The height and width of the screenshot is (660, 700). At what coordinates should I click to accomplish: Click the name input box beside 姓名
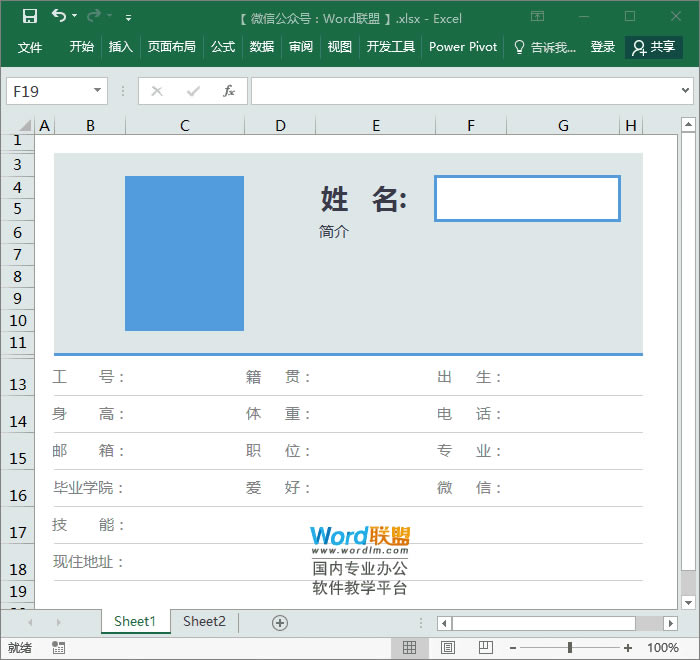pyautogui.click(x=527, y=198)
